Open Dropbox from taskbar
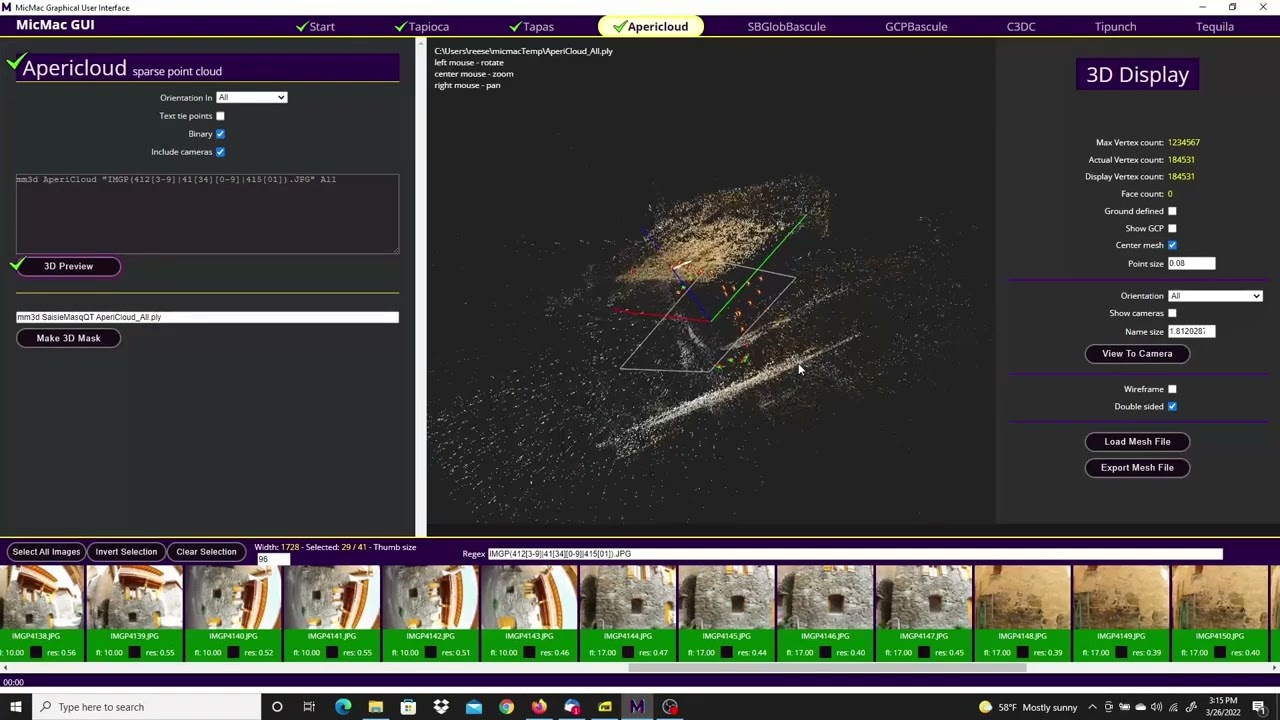1280x720 pixels. pyautogui.click(x=441, y=707)
